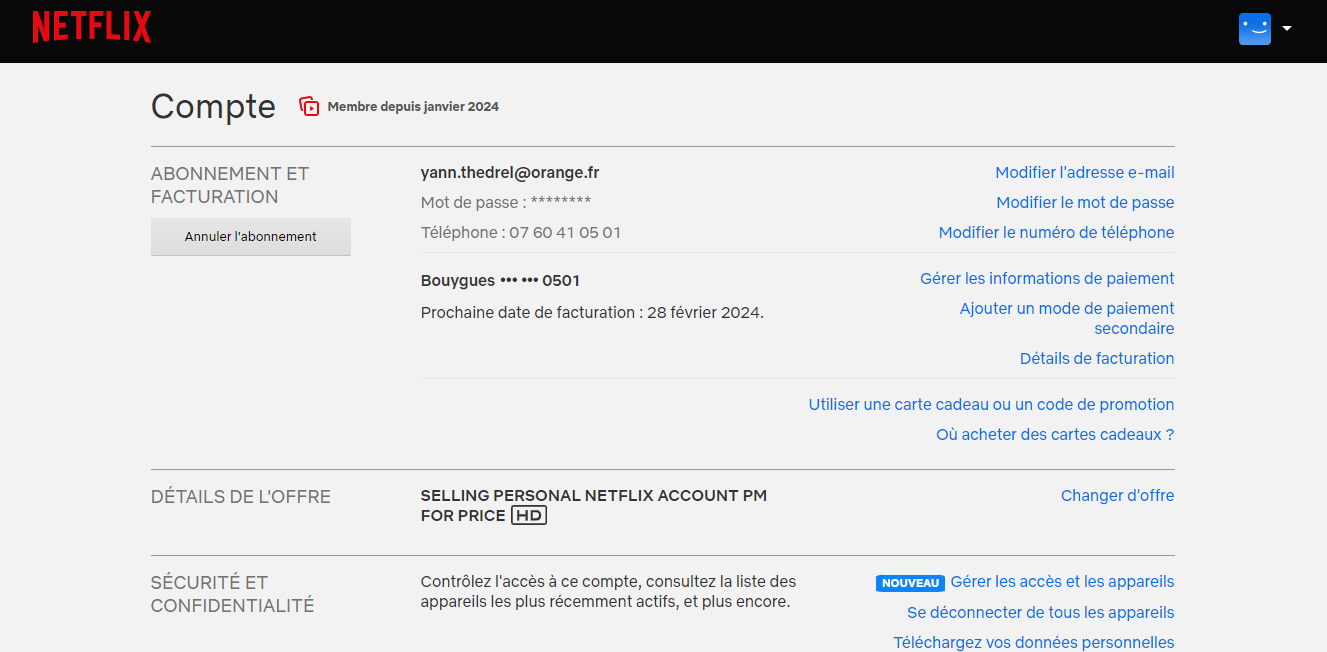Click the Bouygues payment method text

500,281
